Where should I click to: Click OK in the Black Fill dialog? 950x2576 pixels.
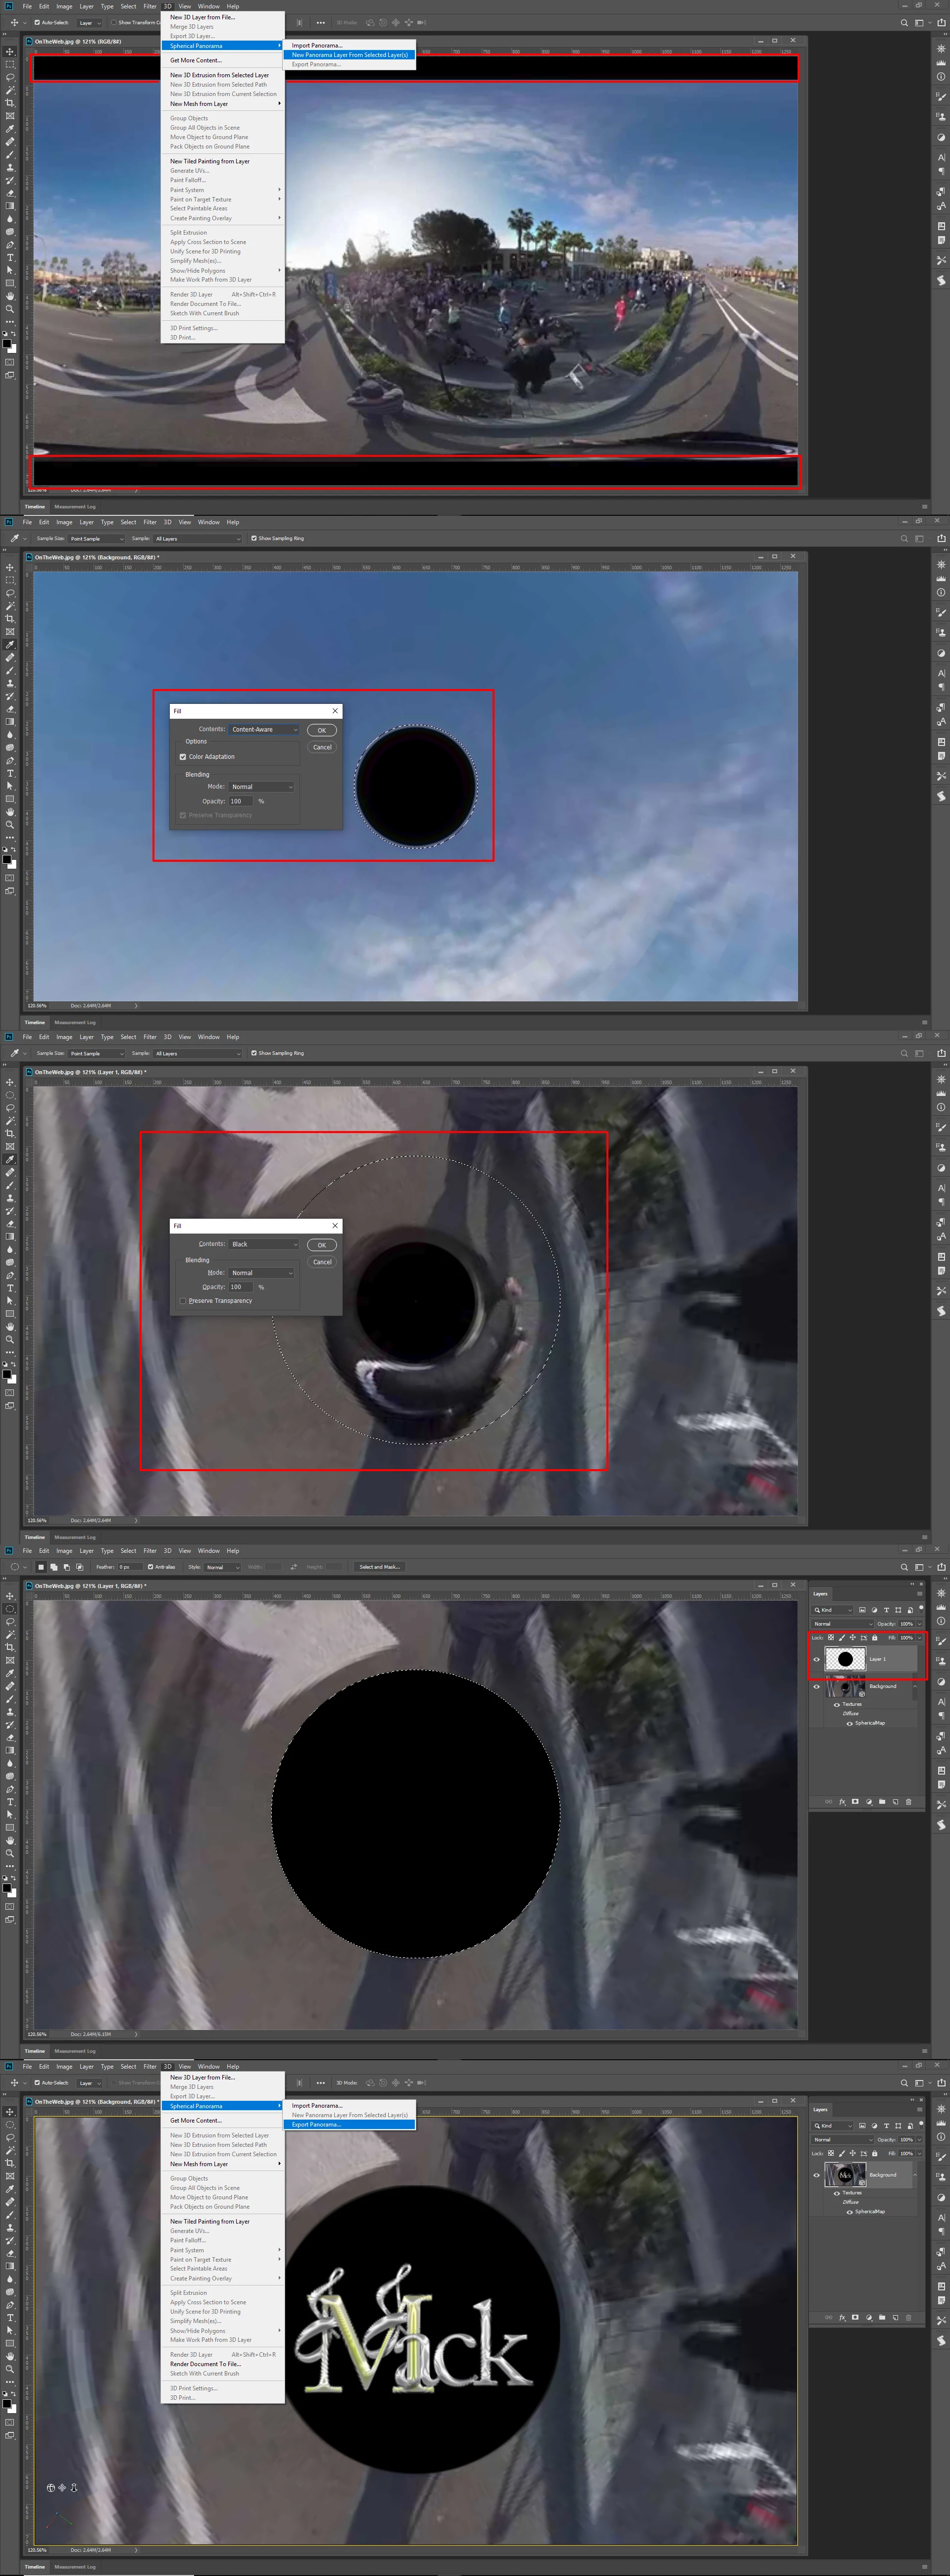[321, 1245]
